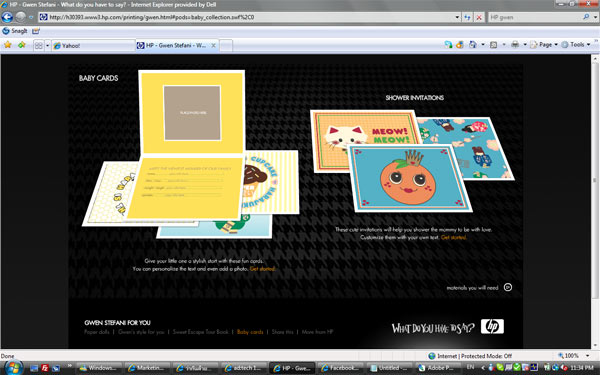Click the Stop loading red X icon
Screen dimensions: 600x375
tap(479, 17)
